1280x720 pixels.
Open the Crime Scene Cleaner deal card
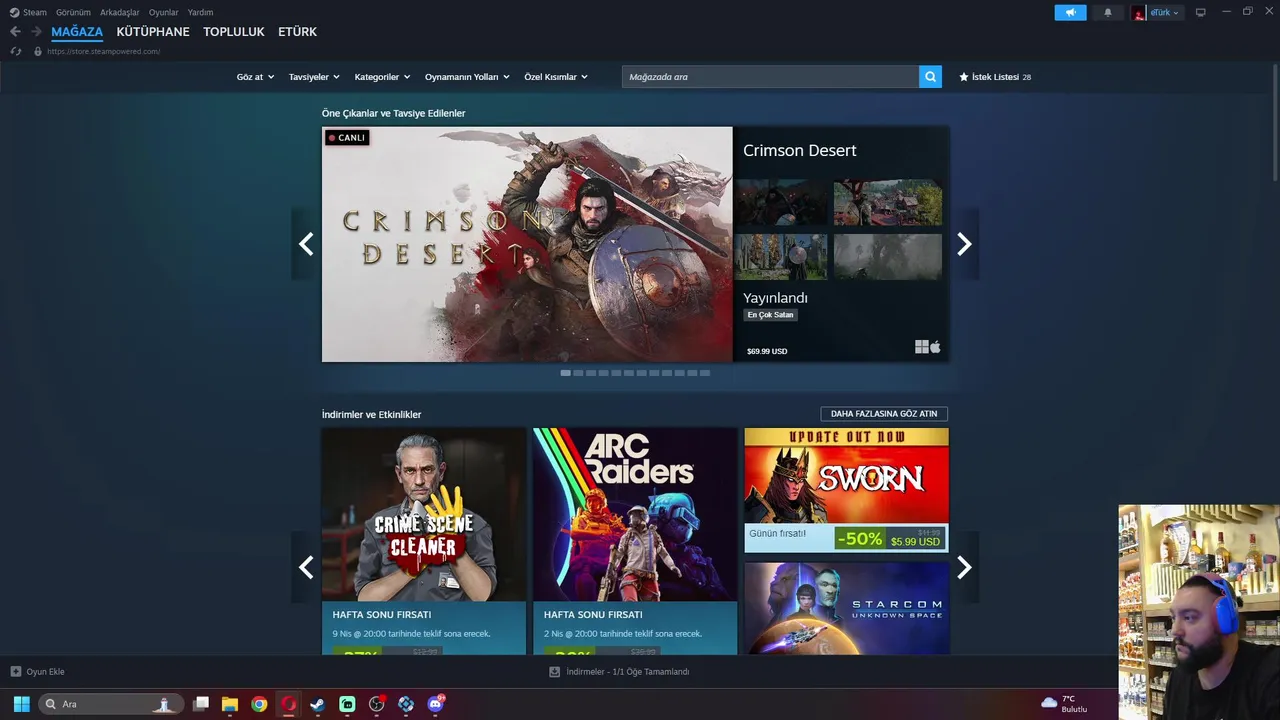pyautogui.click(x=424, y=541)
